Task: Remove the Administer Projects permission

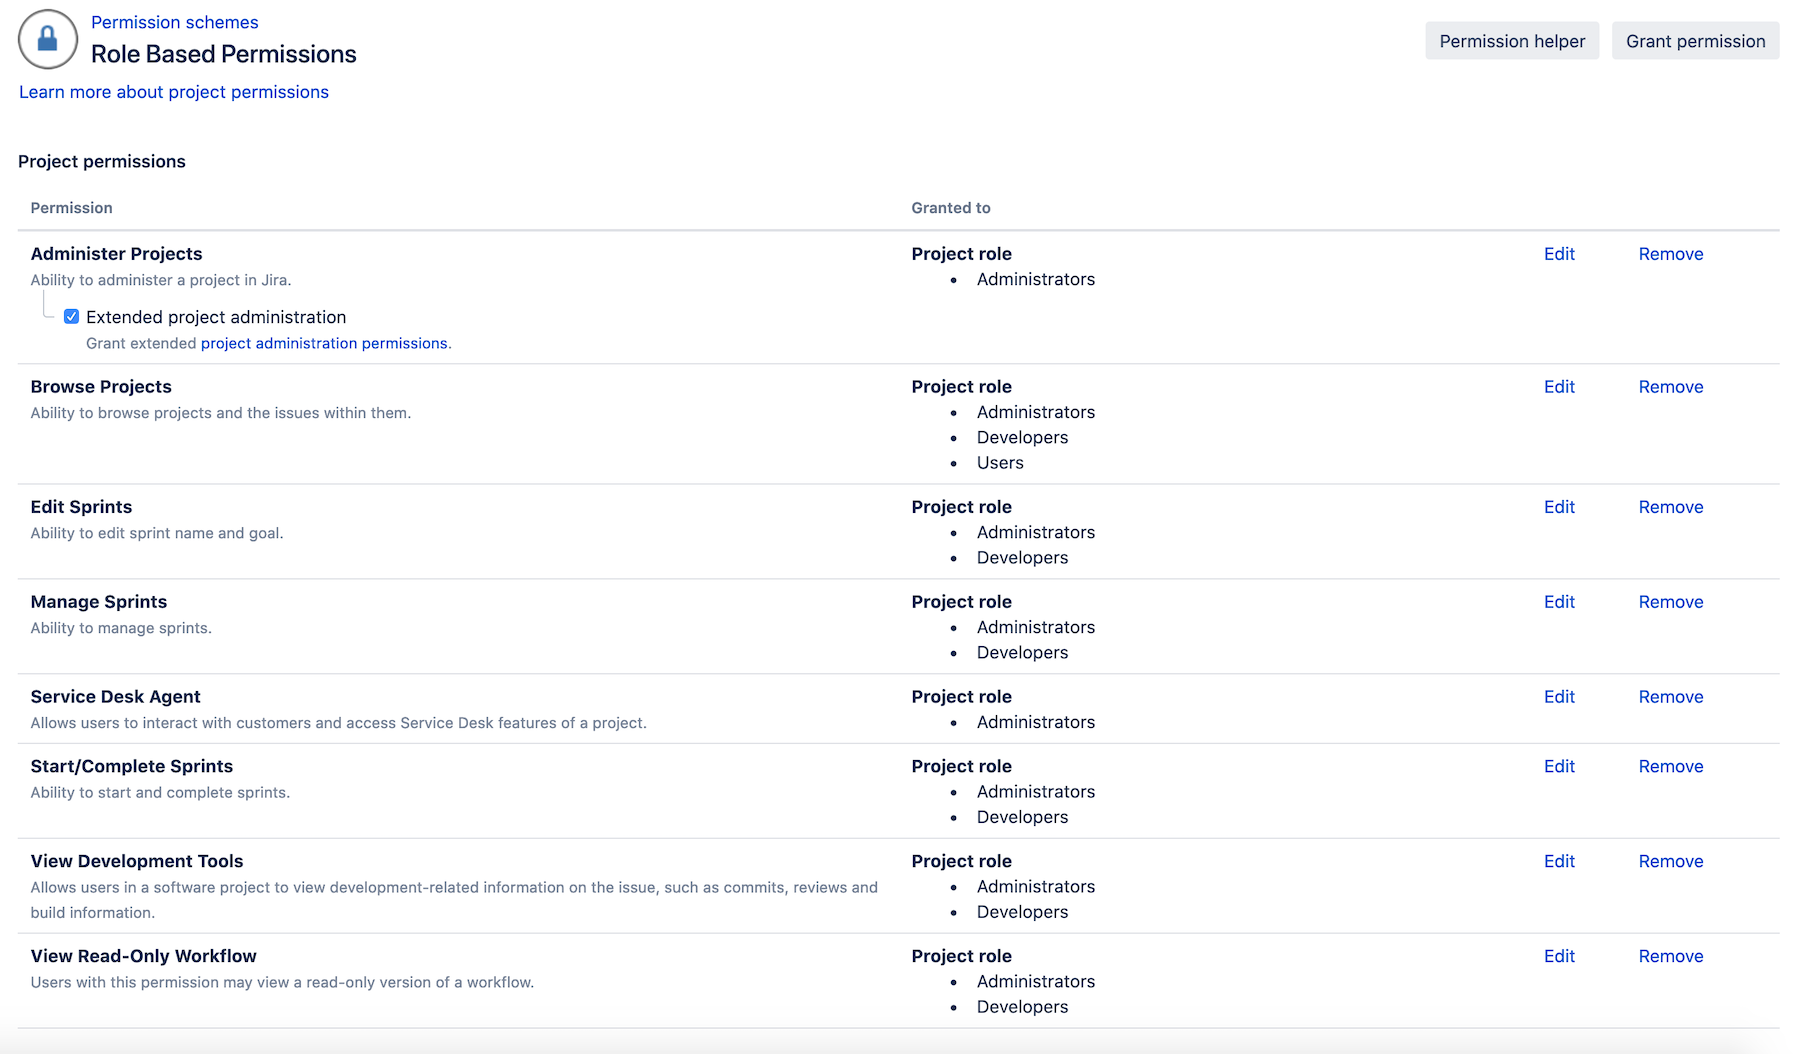Action: pyautogui.click(x=1670, y=254)
